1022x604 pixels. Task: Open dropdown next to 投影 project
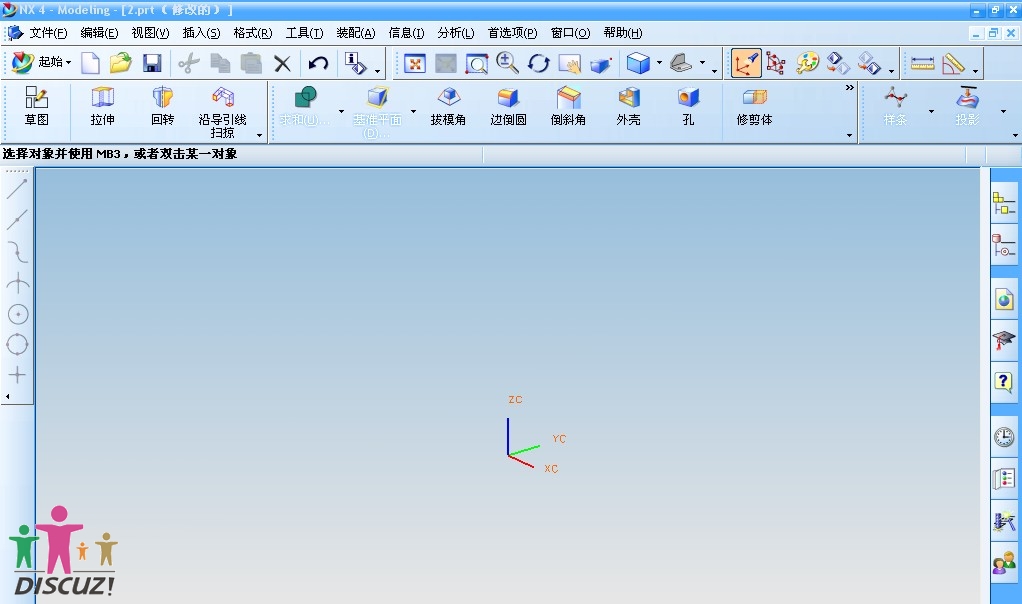click(x=1003, y=111)
